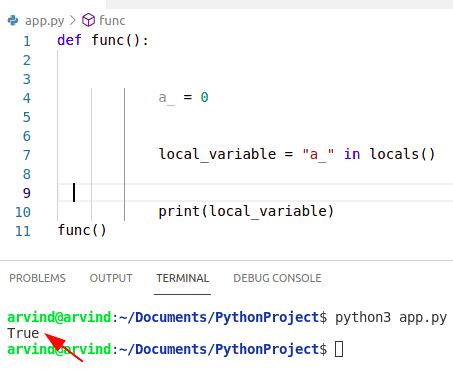453x369 pixels.
Task: Click the 'func()' call on line 11
Action: click(x=82, y=230)
